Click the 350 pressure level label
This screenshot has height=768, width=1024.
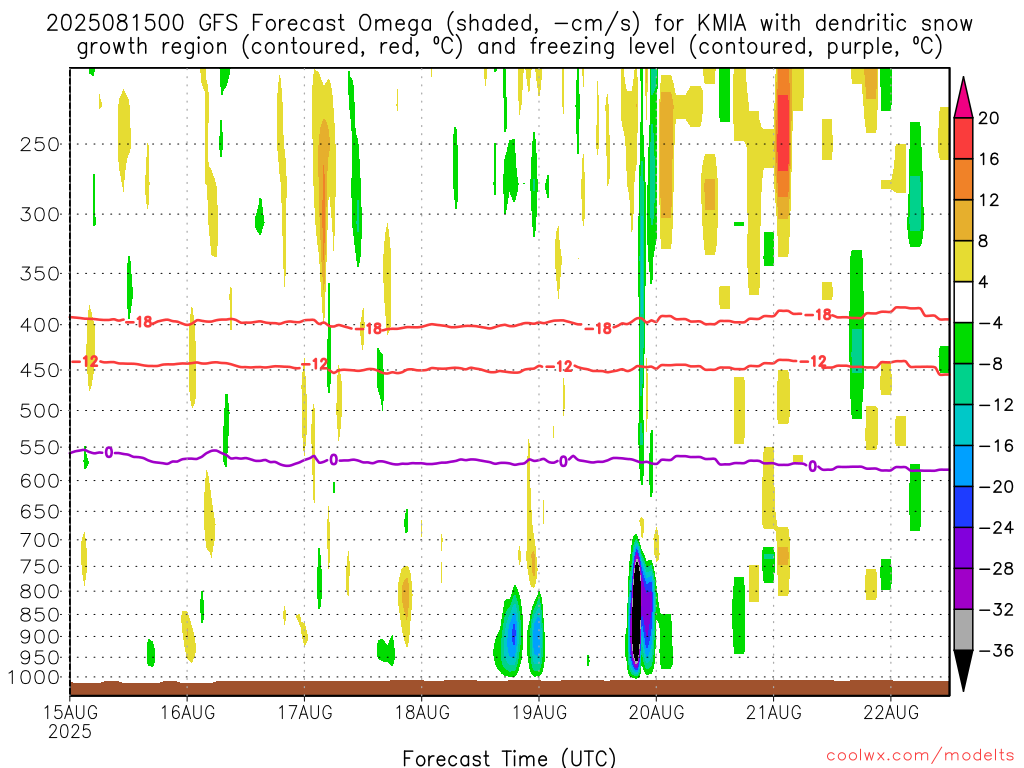40,274
